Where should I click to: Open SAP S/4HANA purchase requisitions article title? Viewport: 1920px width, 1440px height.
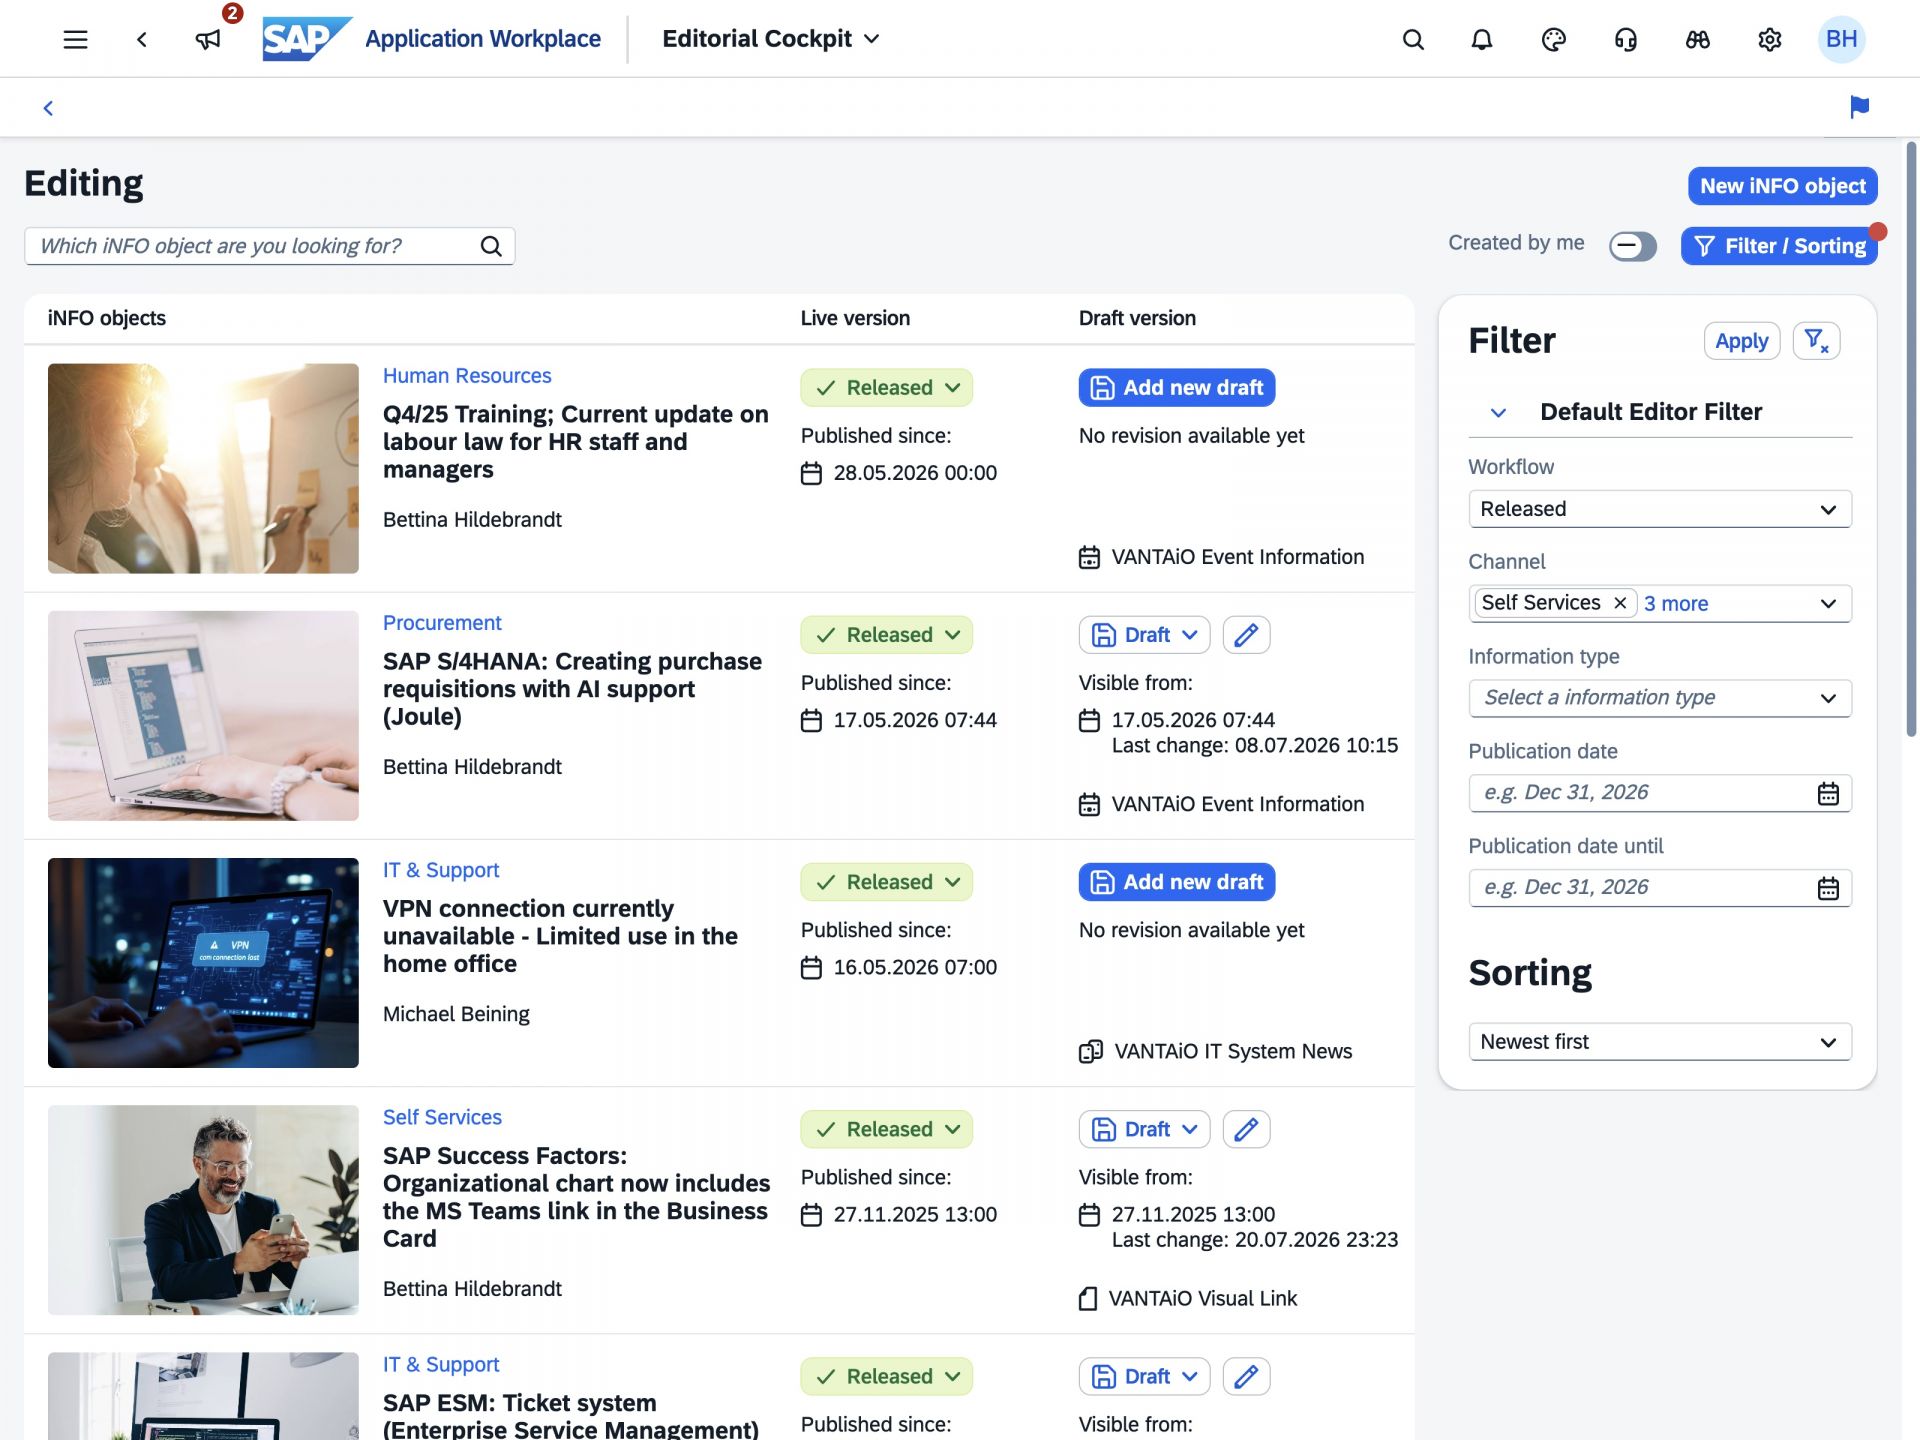pyautogui.click(x=572, y=689)
